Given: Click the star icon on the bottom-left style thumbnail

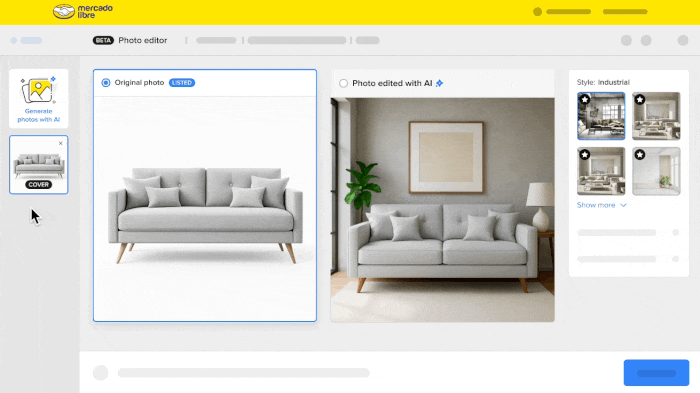Looking at the screenshot, I should tap(585, 155).
